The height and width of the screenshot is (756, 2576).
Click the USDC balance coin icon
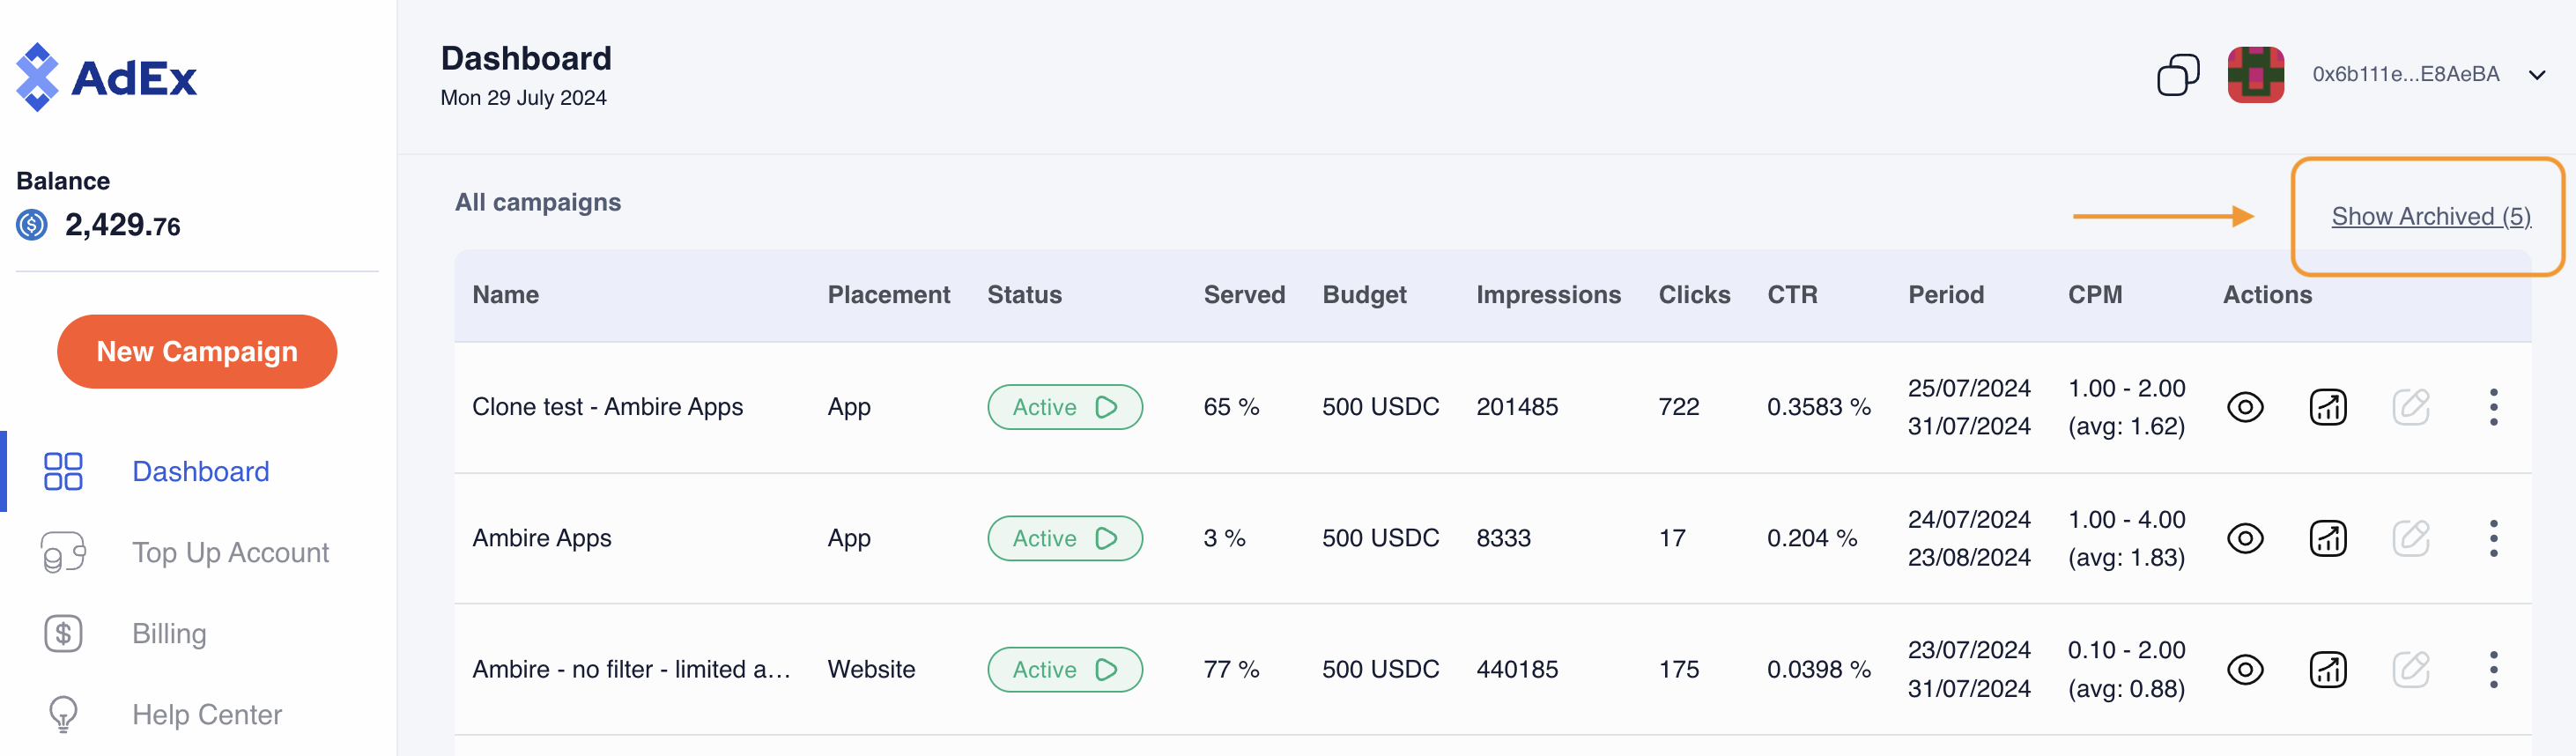pyautogui.click(x=32, y=225)
